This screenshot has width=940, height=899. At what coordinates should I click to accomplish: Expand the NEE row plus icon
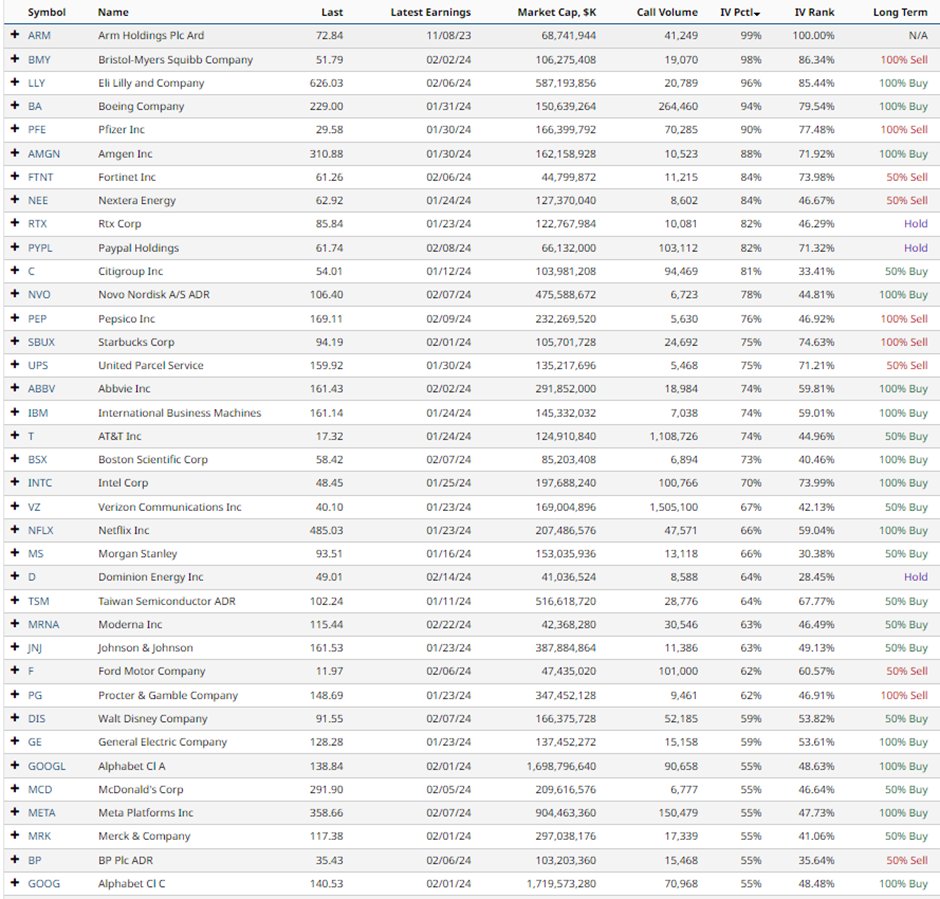[x=15, y=200]
